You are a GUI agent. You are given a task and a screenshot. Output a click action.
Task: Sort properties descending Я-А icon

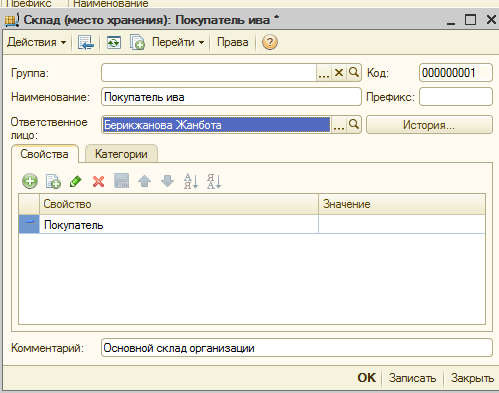point(214,182)
